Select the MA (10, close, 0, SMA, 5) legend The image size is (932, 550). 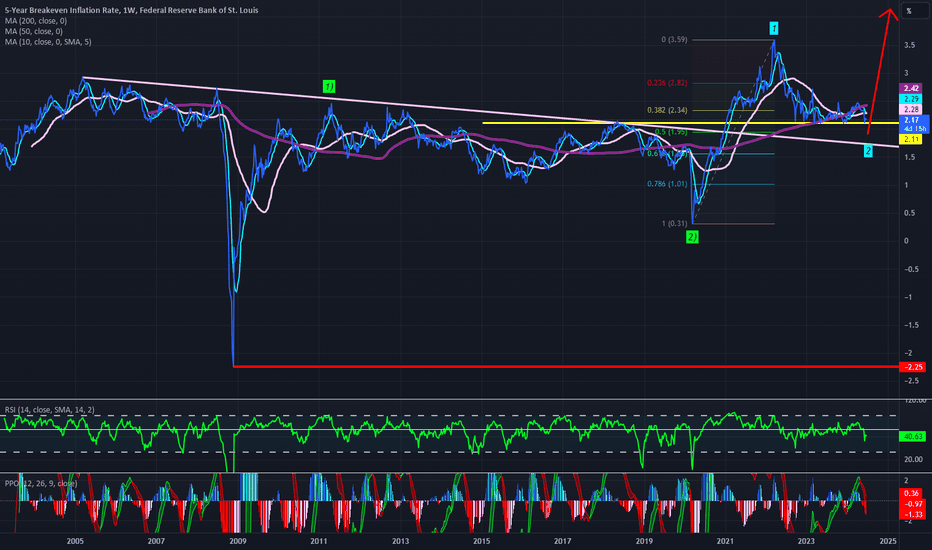(x=48, y=42)
